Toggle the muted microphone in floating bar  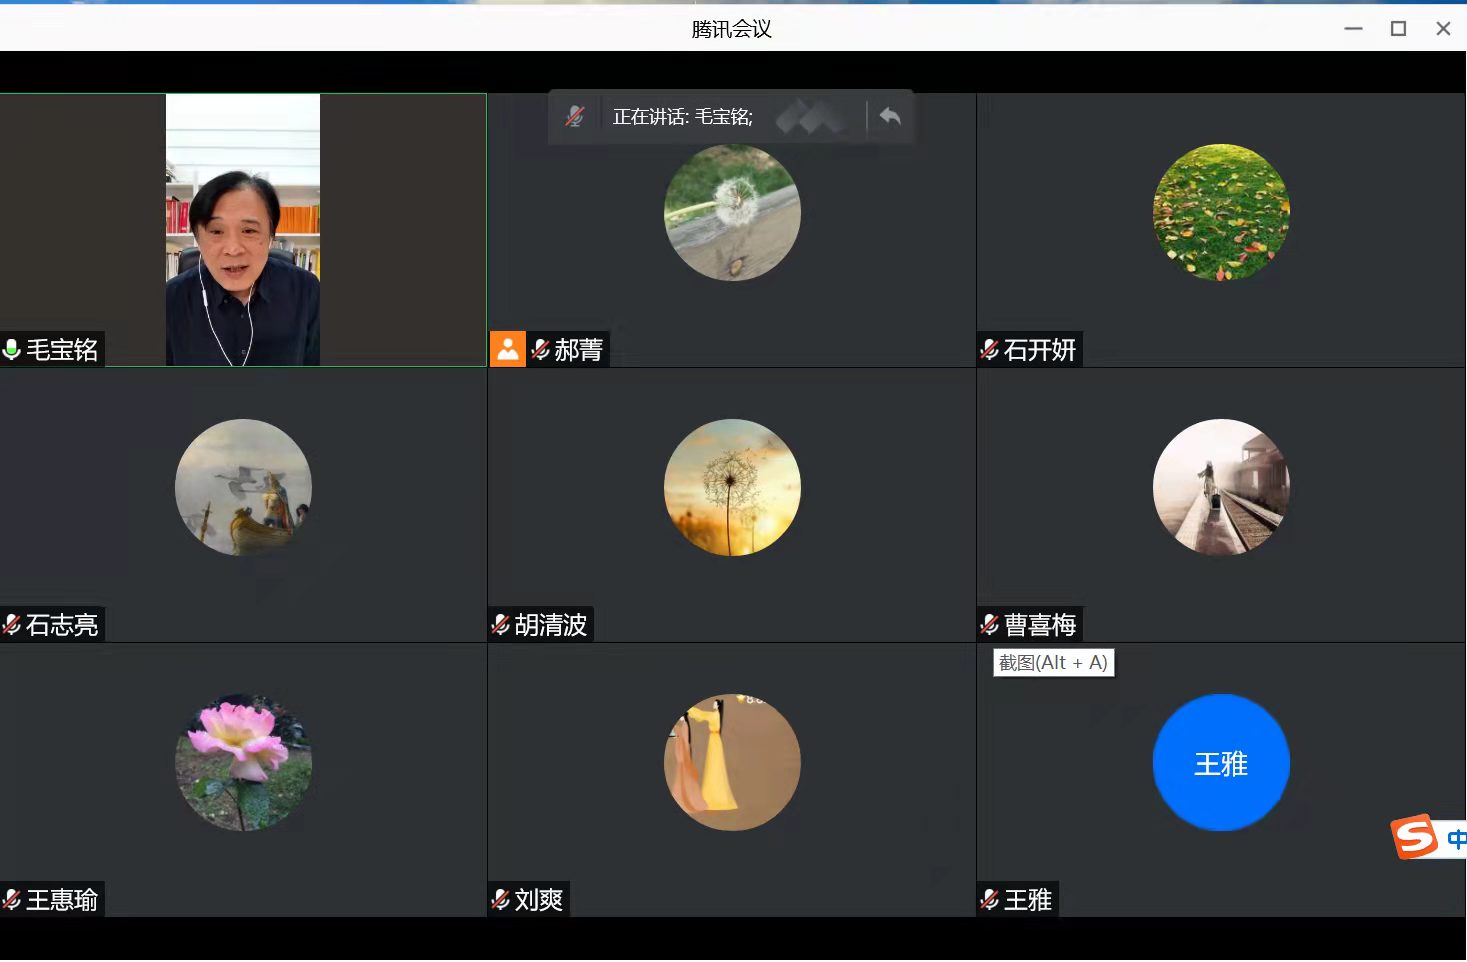point(575,117)
